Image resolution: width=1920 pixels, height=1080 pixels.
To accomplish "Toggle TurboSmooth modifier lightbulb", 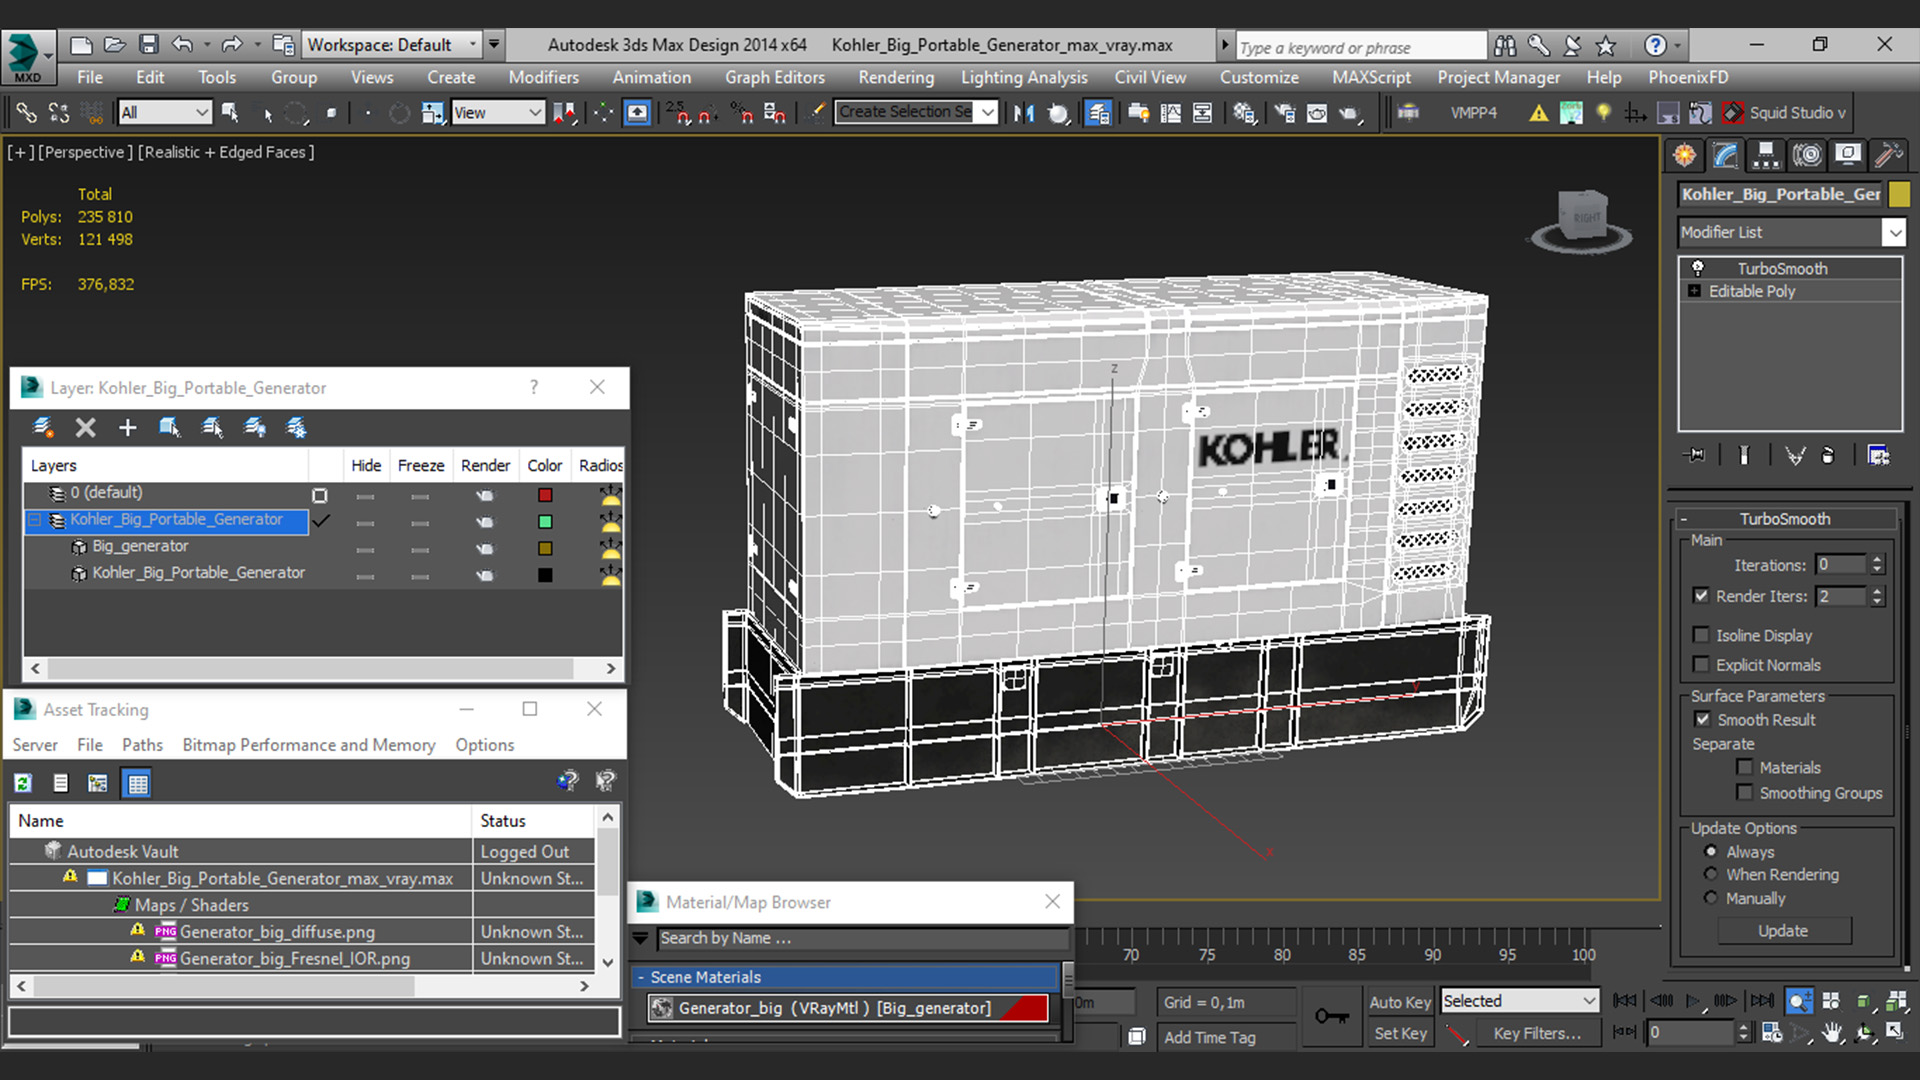I will click(x=1697, y=268).
